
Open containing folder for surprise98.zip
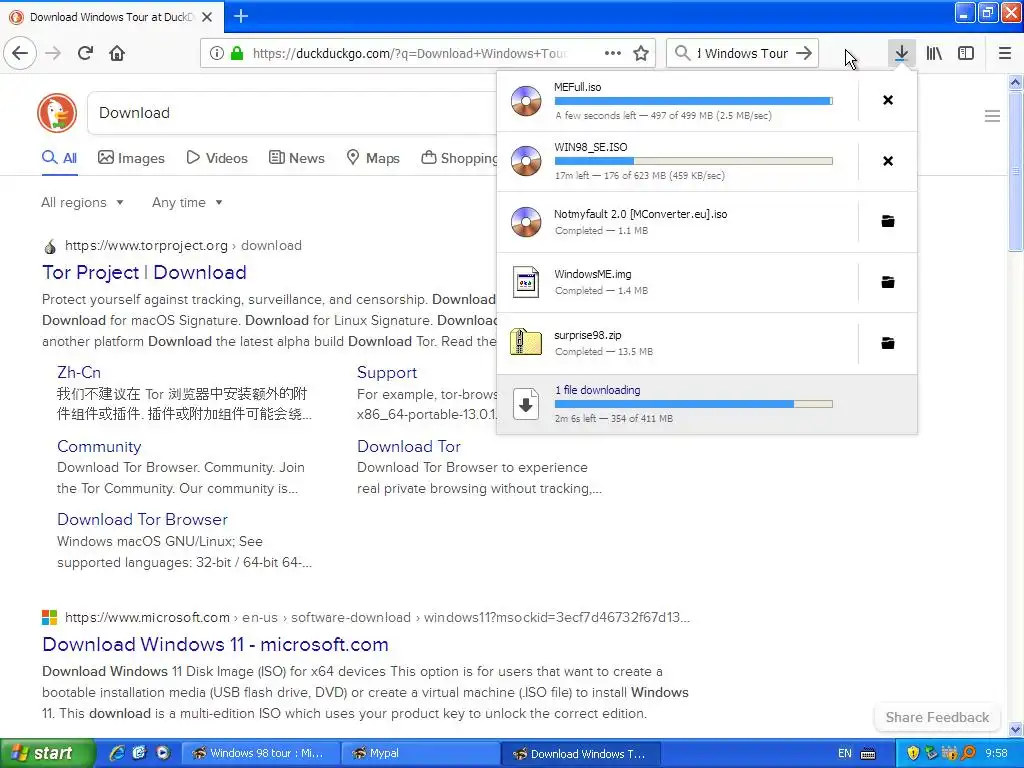coord(888,343)
